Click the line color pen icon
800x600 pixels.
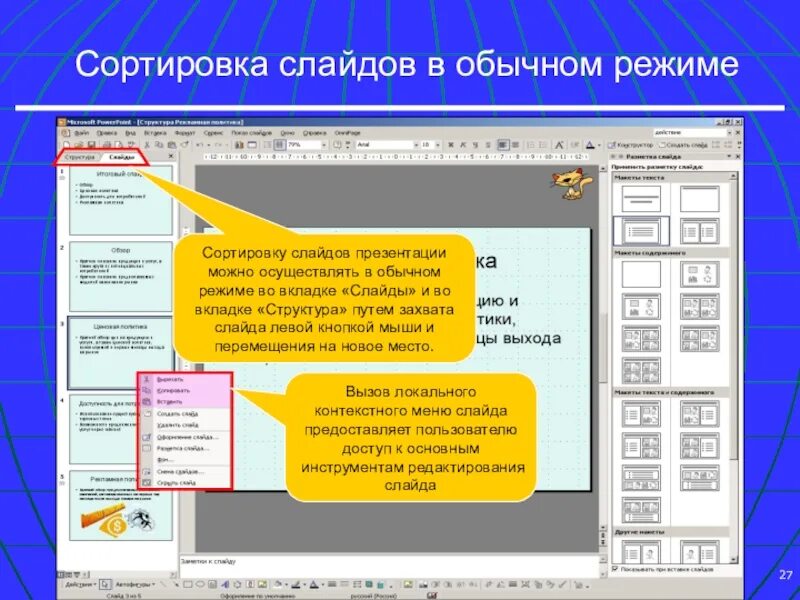(x=295, y=585)
